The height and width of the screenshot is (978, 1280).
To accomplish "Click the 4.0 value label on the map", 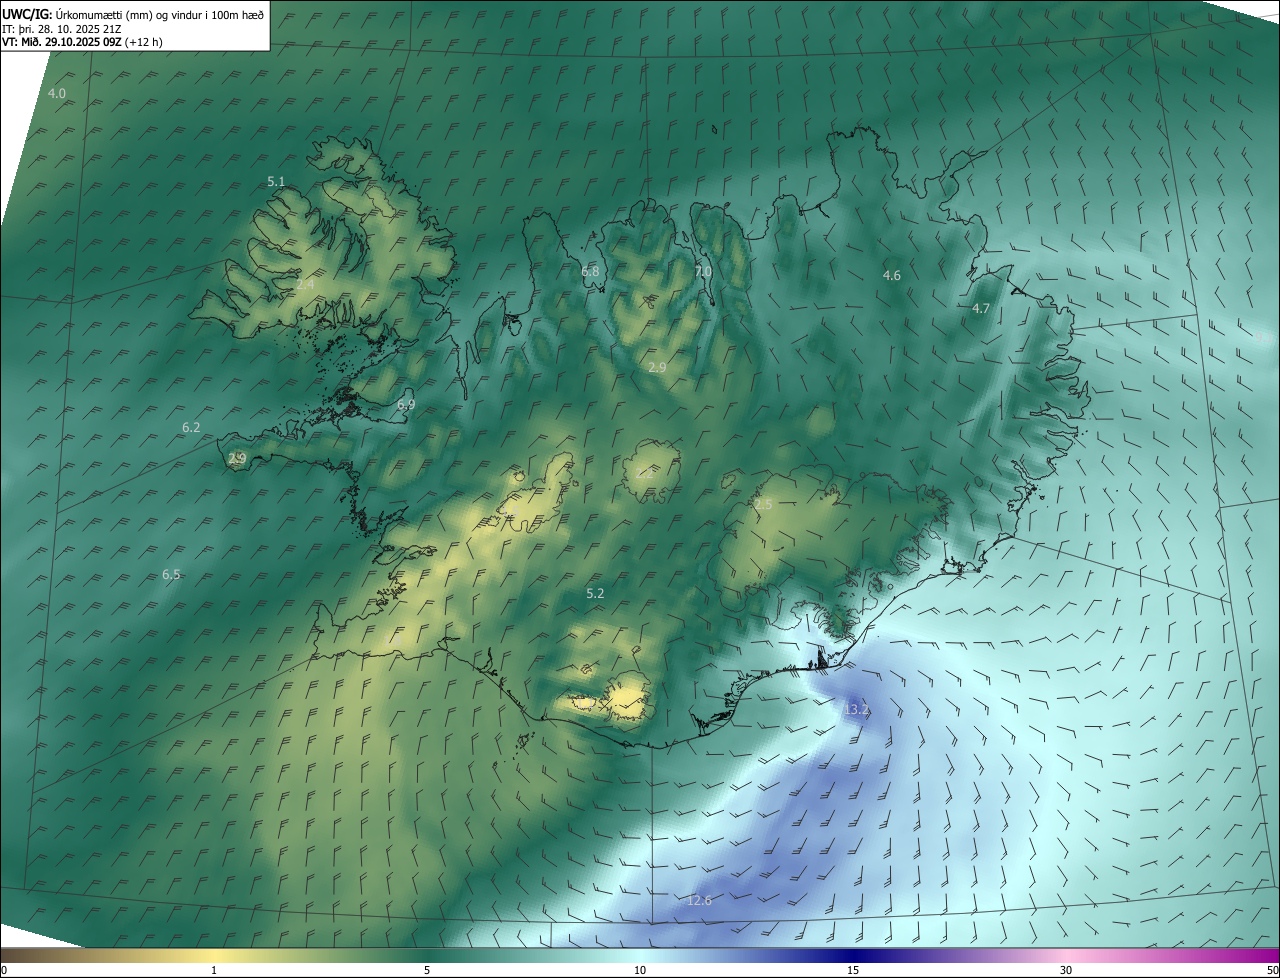I will [57, 93].
